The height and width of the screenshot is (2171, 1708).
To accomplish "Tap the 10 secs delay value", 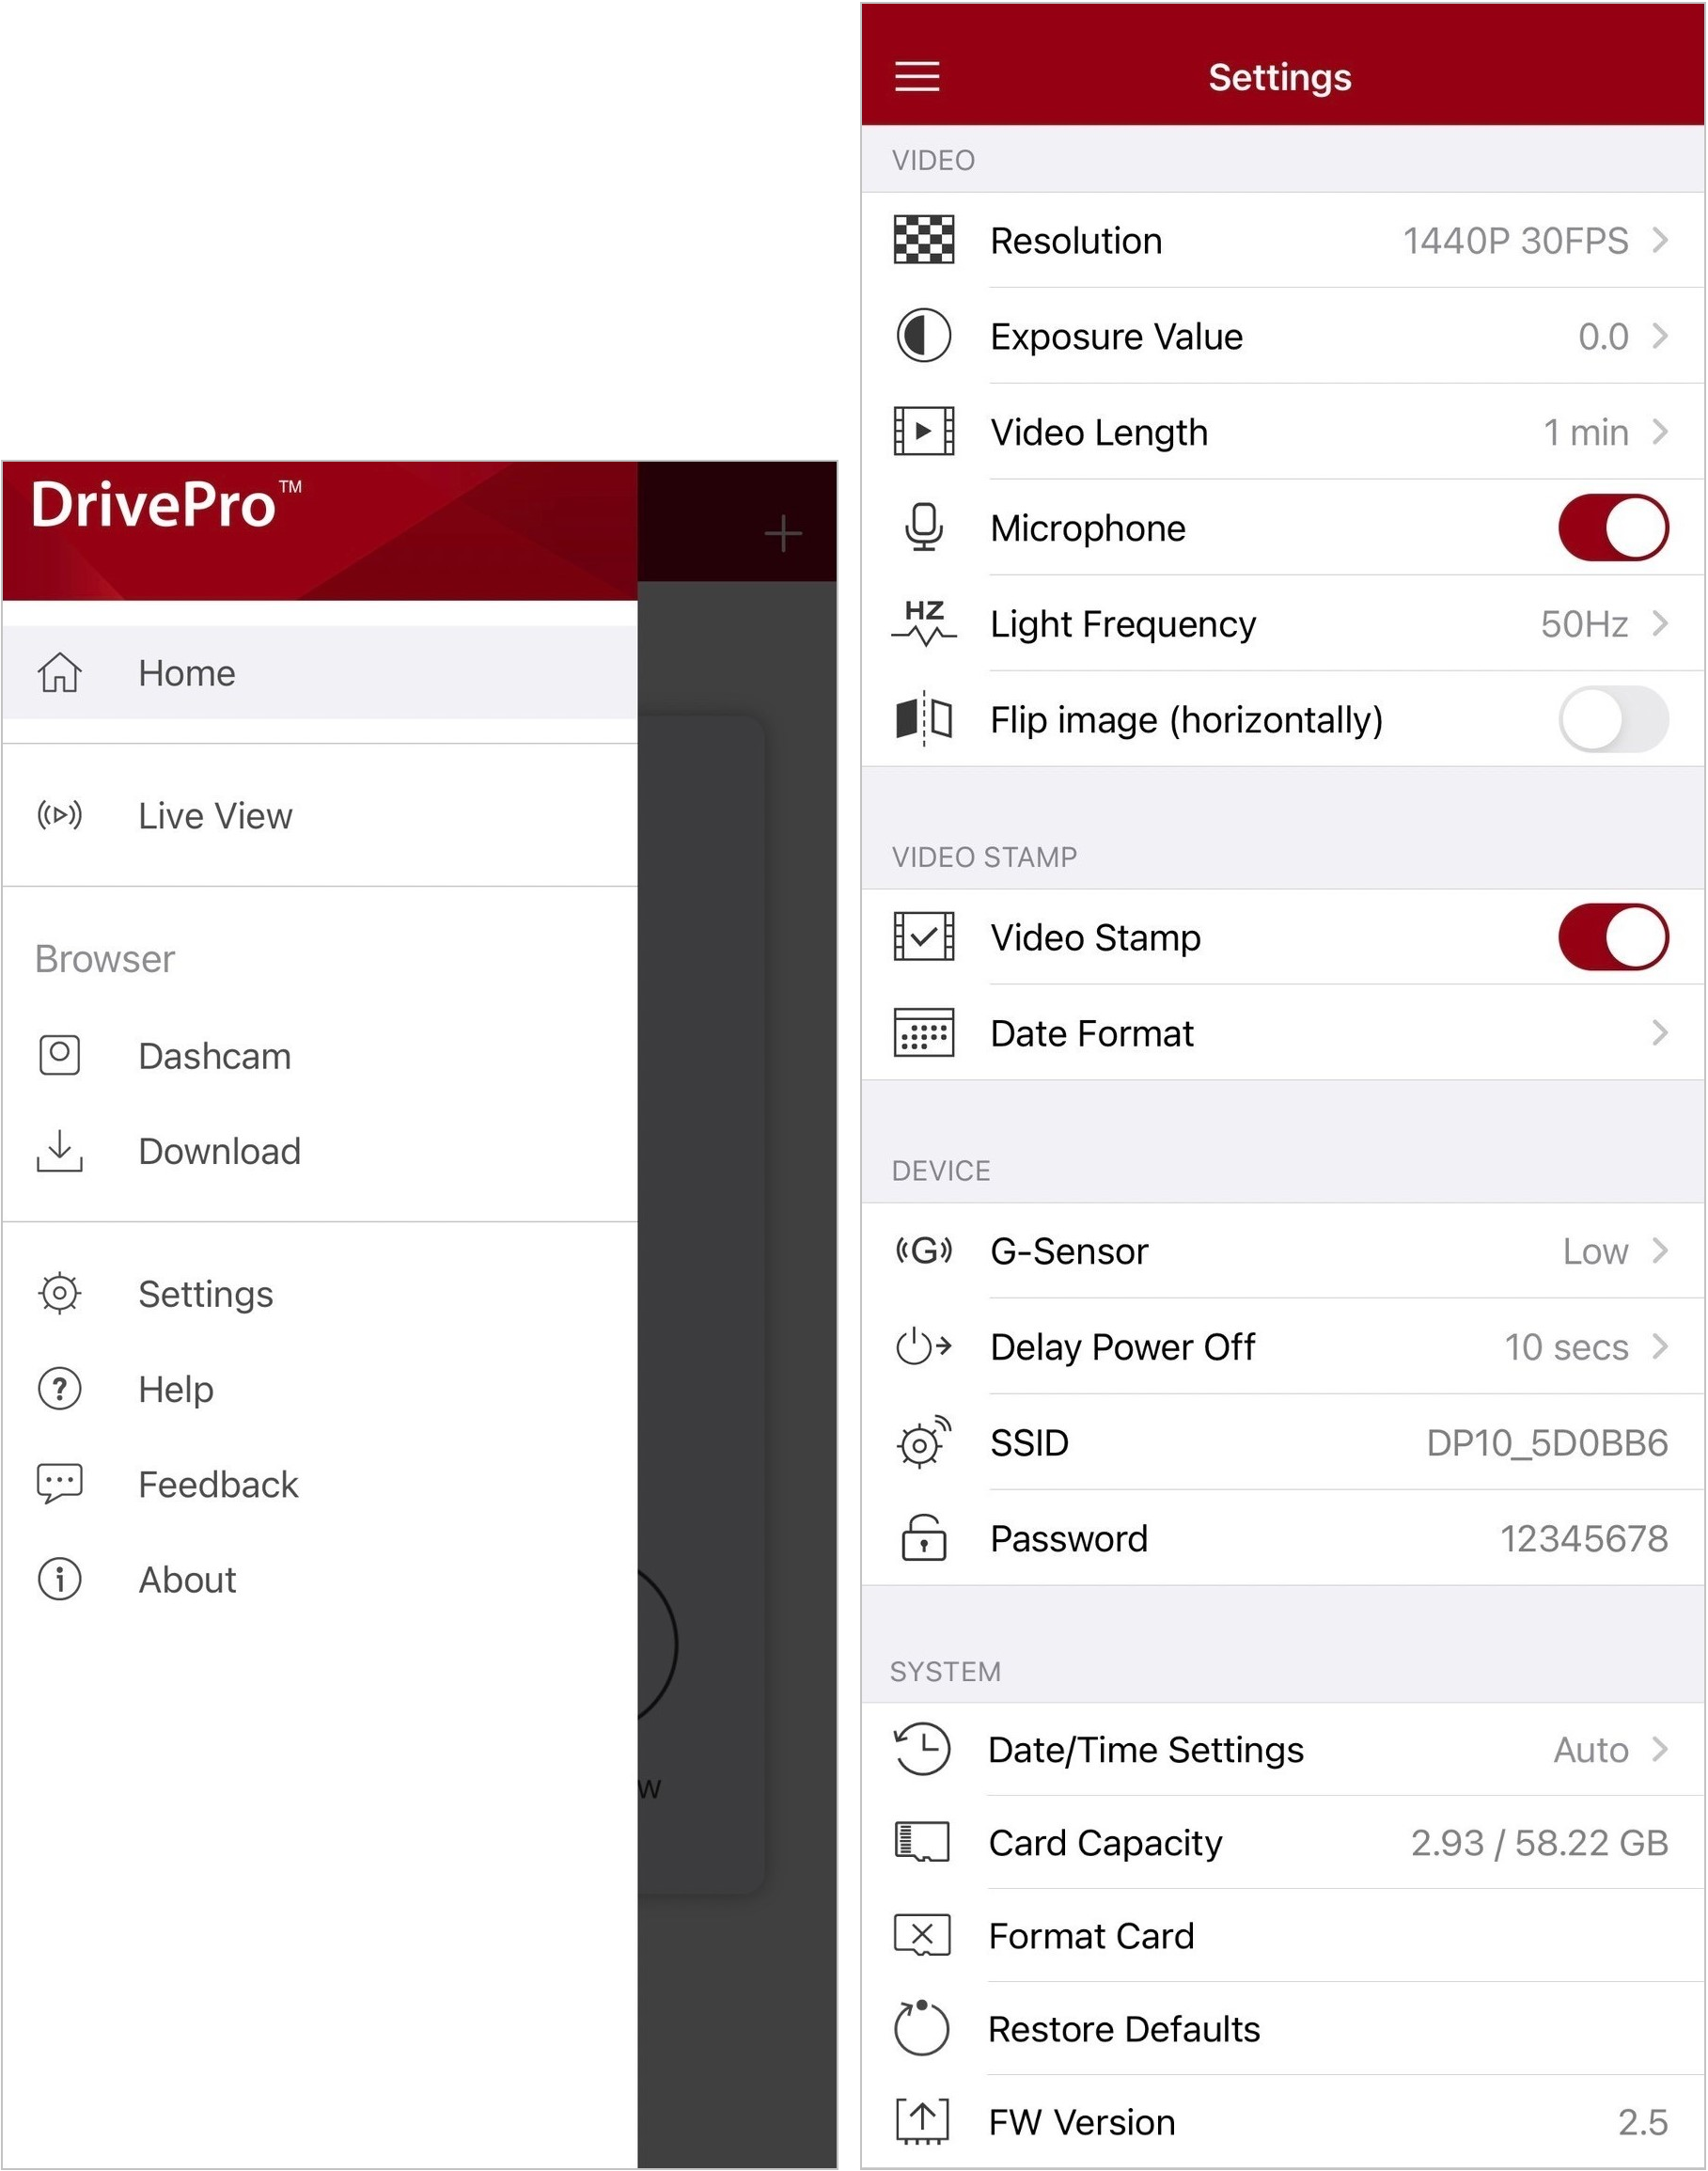I will tap(1566, 1347).
